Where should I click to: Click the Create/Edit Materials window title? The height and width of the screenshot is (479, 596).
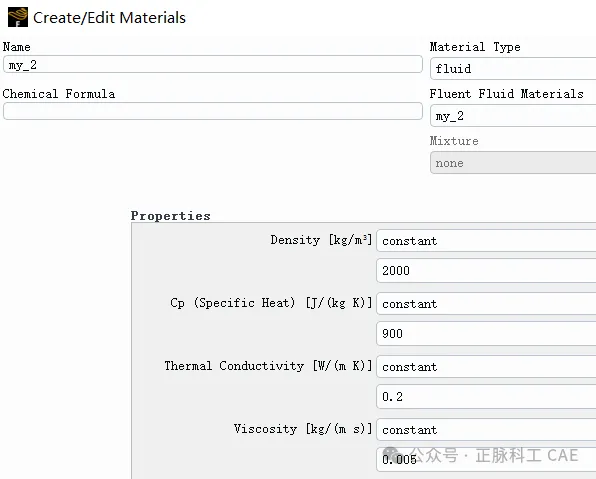[109, 18]
